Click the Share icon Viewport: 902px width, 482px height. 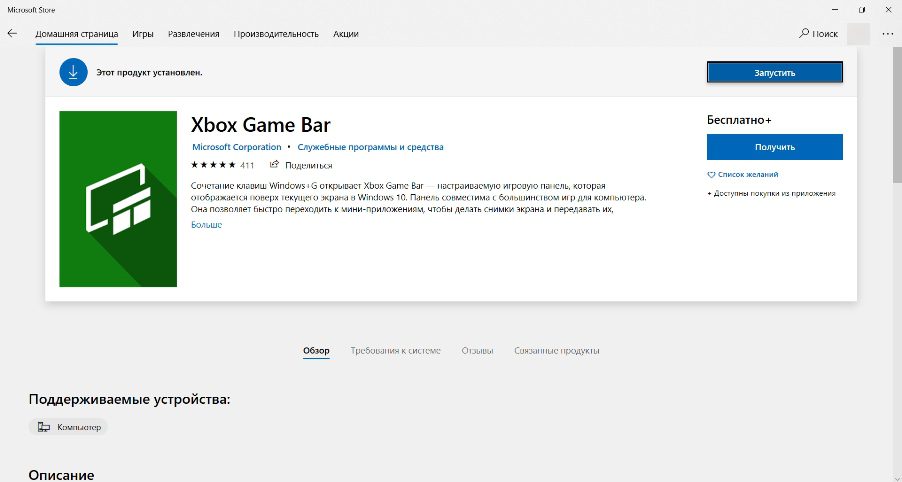tap(274, 165)
